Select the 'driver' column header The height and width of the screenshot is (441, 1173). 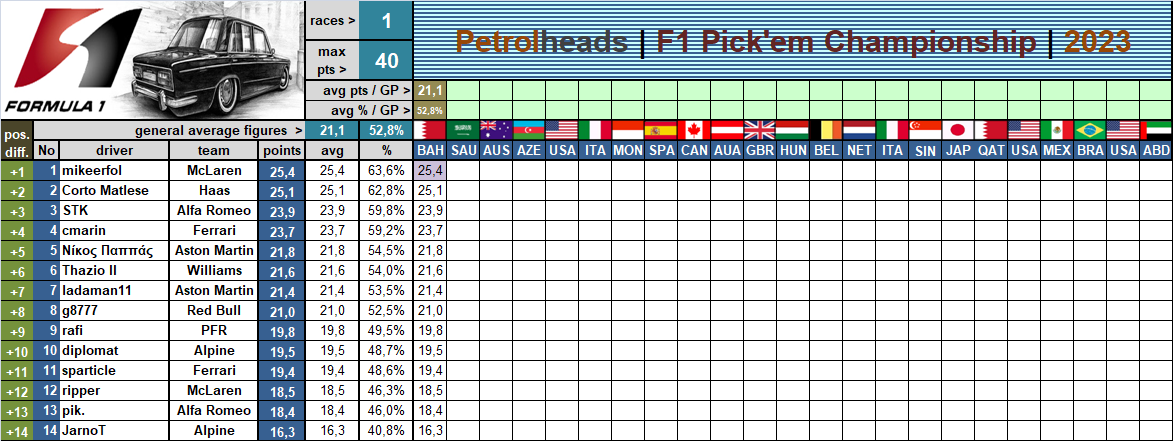114,150
